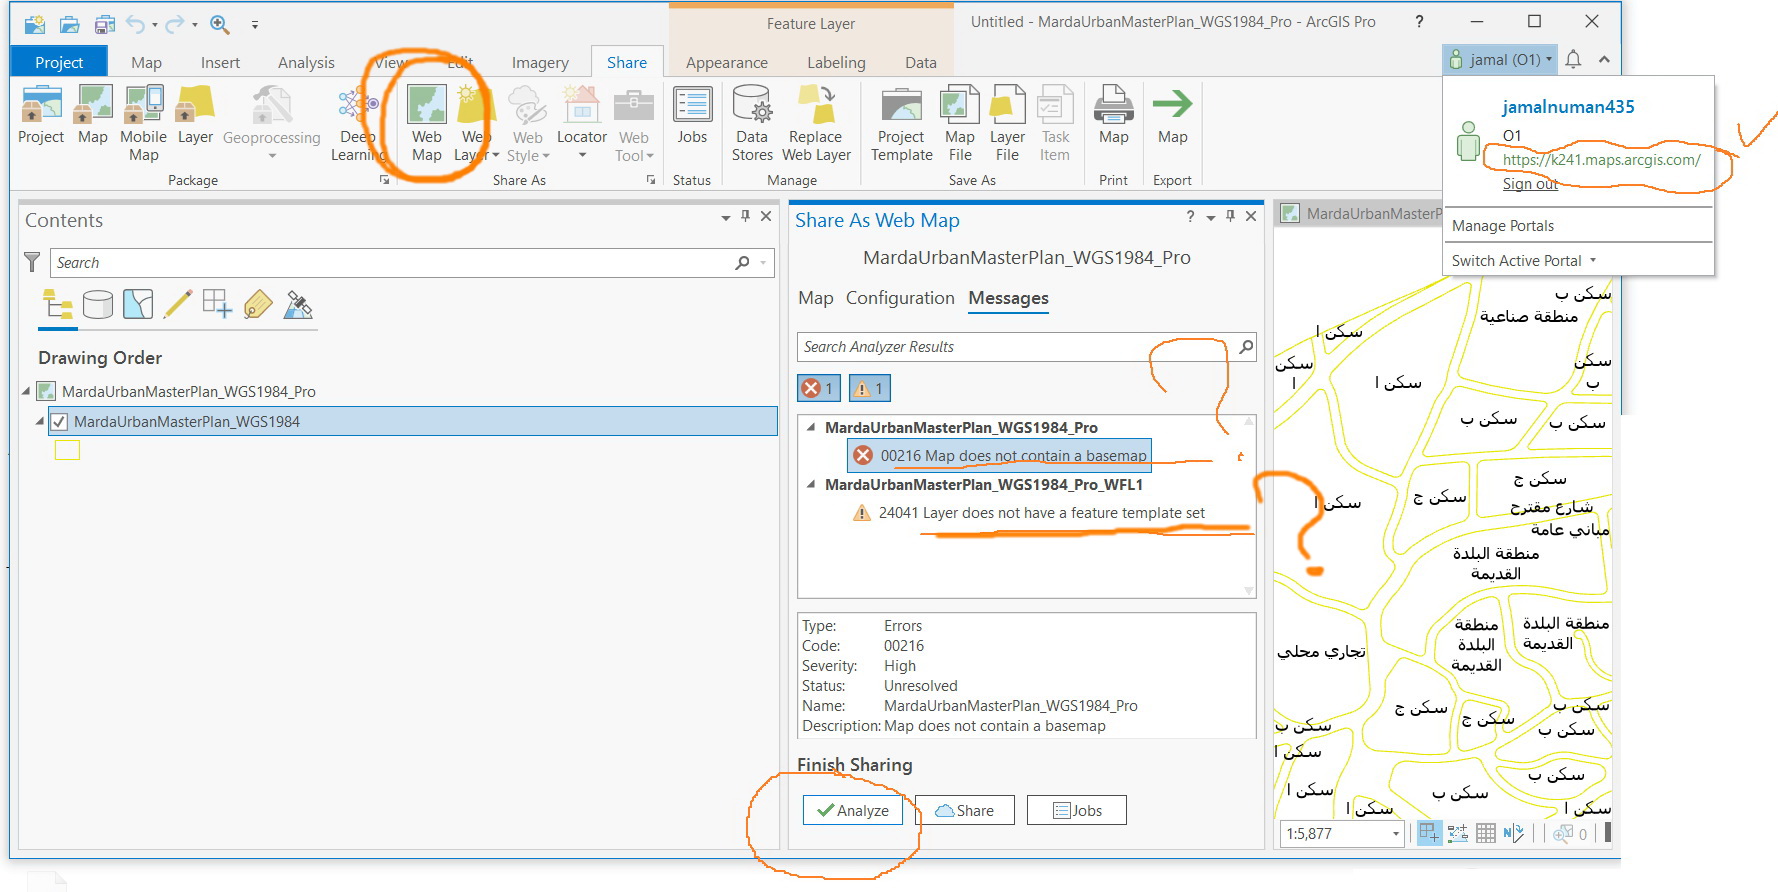
Task: Close the Share As Web Map pane
Action: click(x=1250, y=216)
